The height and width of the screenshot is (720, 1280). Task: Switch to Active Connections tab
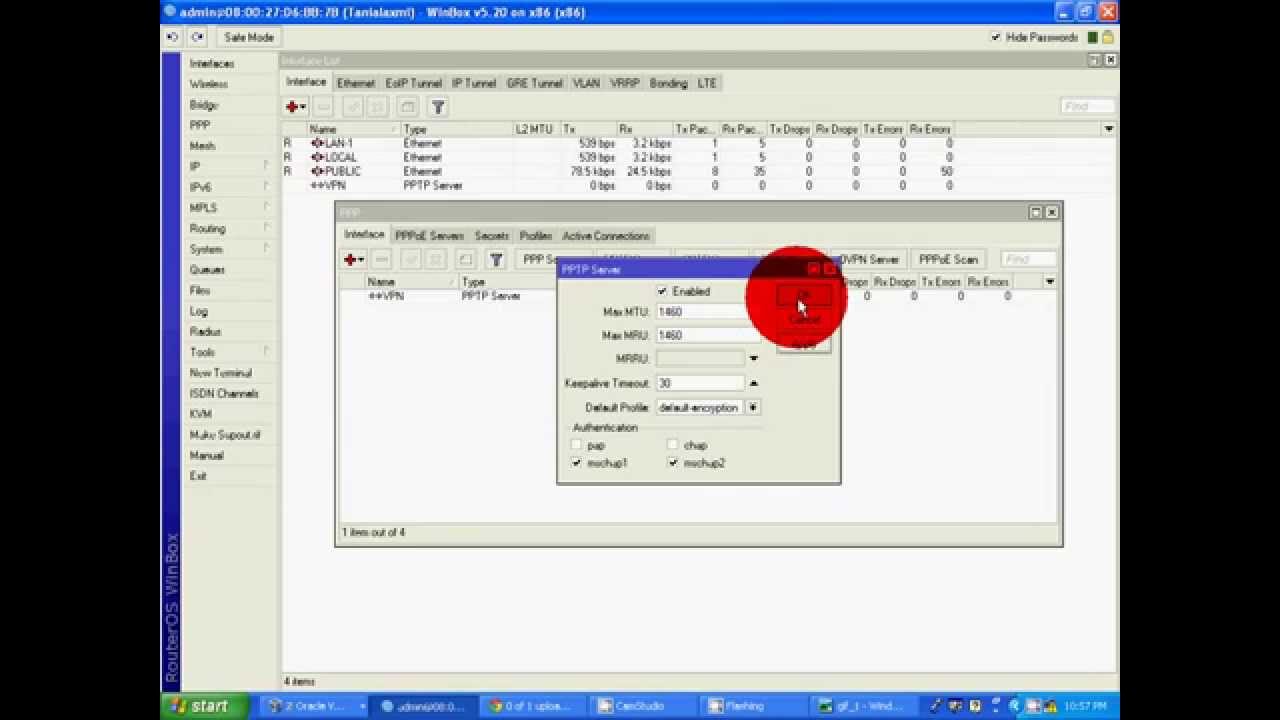[606, 236]
